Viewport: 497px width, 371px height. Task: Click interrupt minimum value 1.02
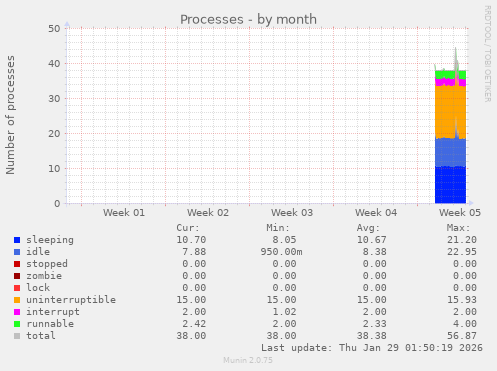(x=284, y=312)
